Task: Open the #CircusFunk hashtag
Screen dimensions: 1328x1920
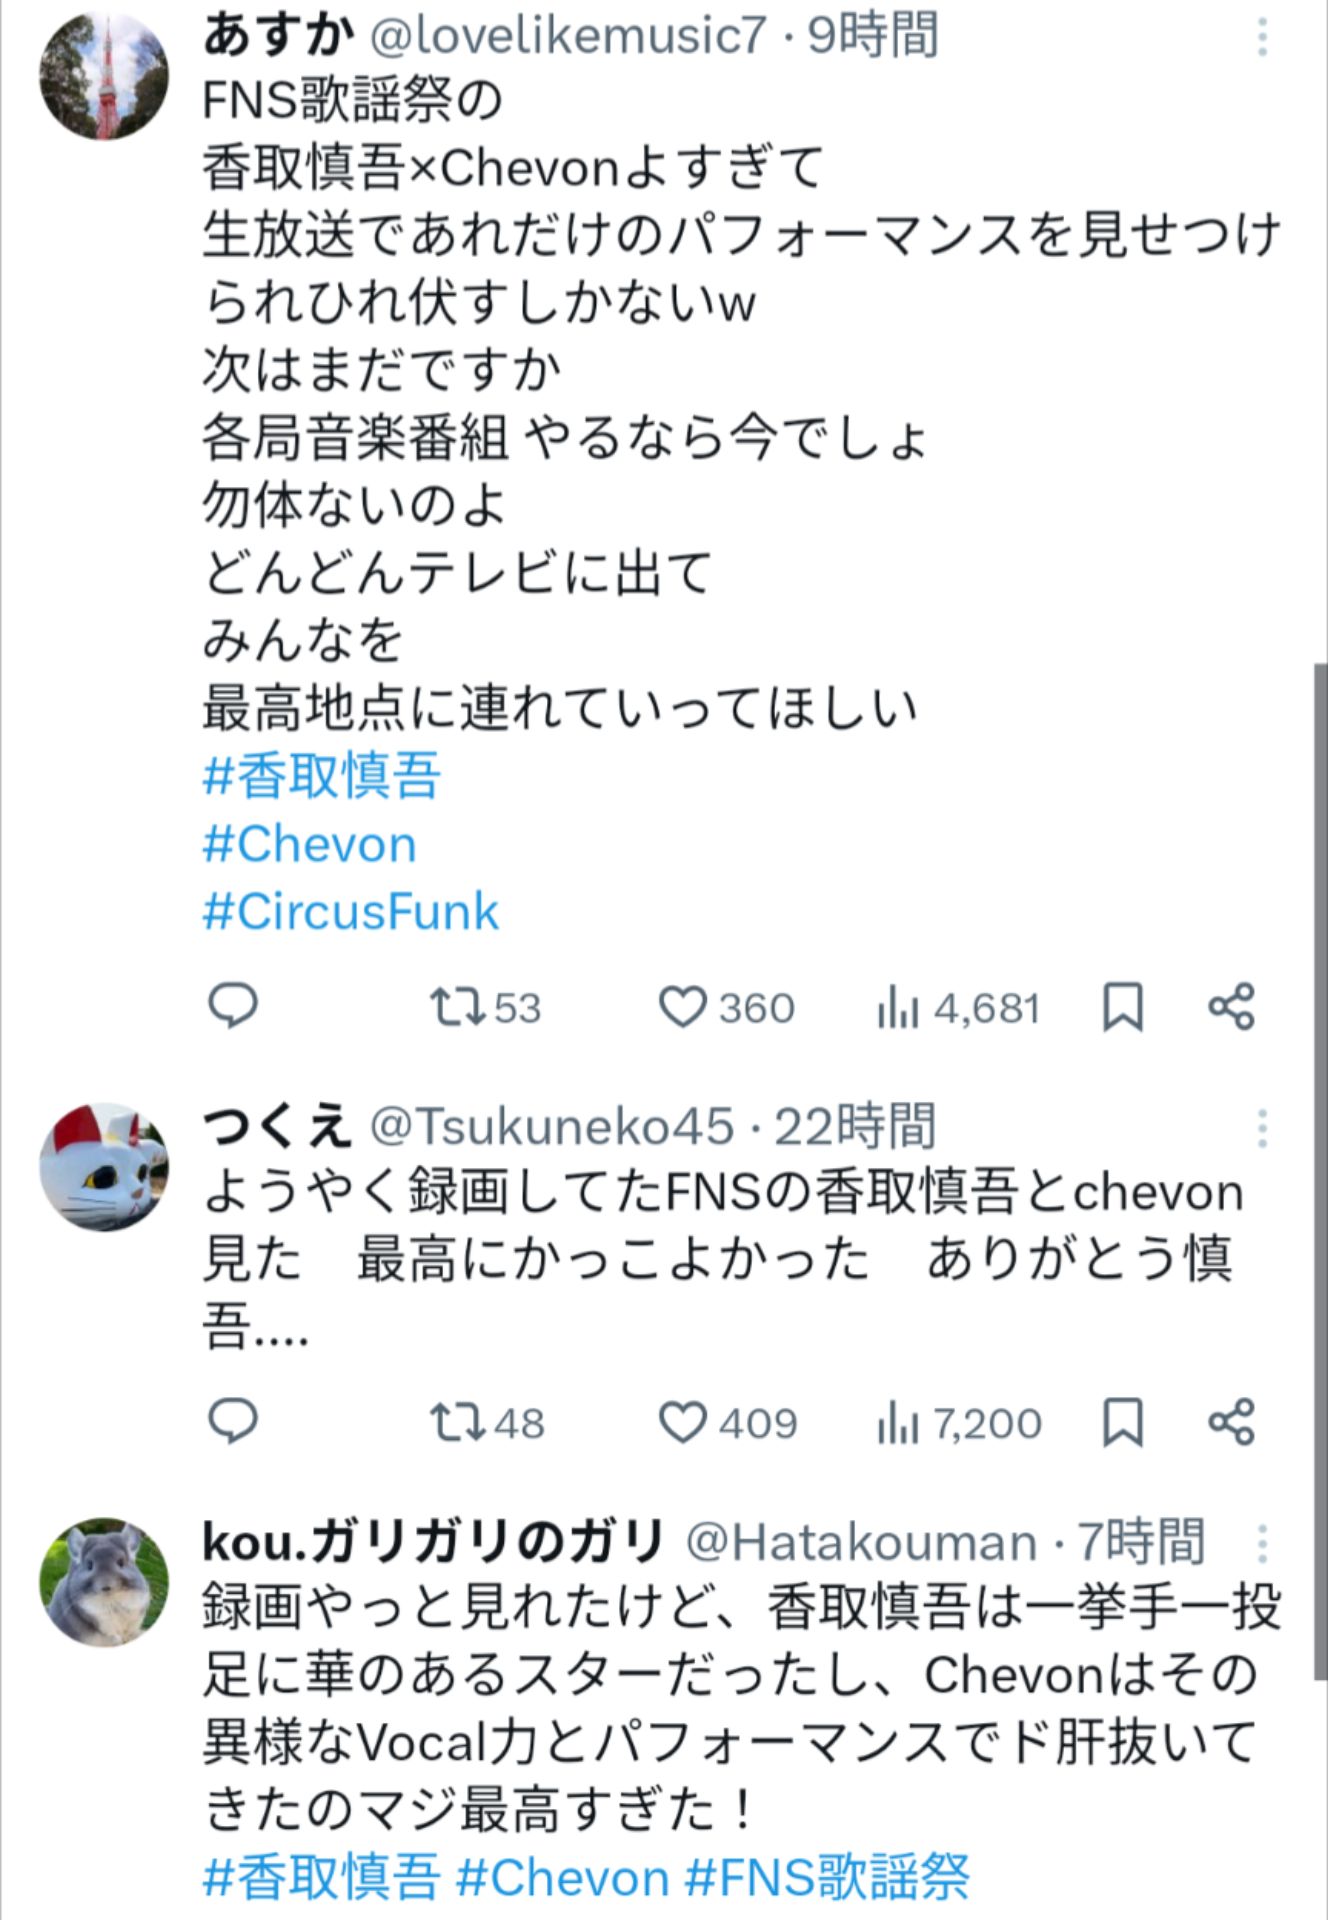Action: coord(350,908)
